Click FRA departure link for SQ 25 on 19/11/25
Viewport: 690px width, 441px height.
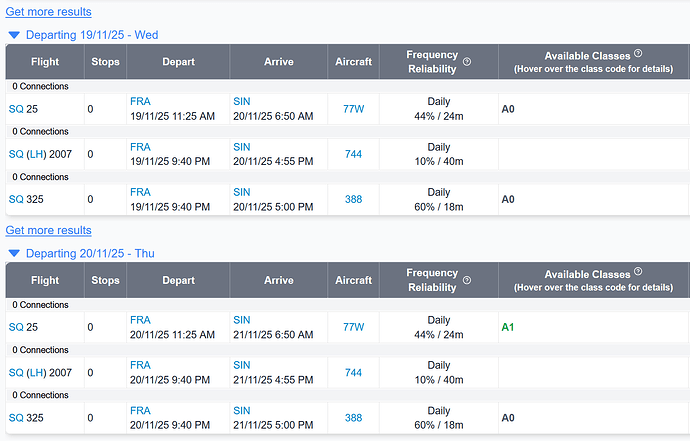pos(140,101)
